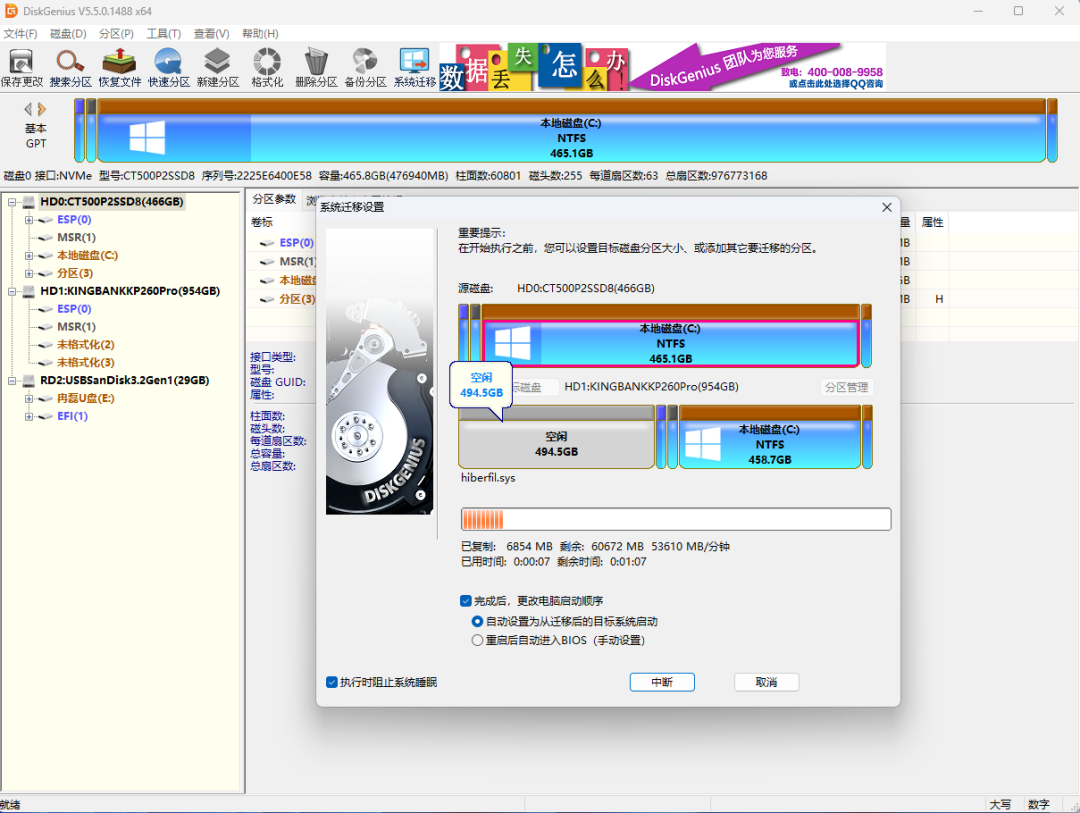This screenshot has height=813, width=1080.
Task: Switch to the 分区参数 tab
Action: tap(273, 199)
